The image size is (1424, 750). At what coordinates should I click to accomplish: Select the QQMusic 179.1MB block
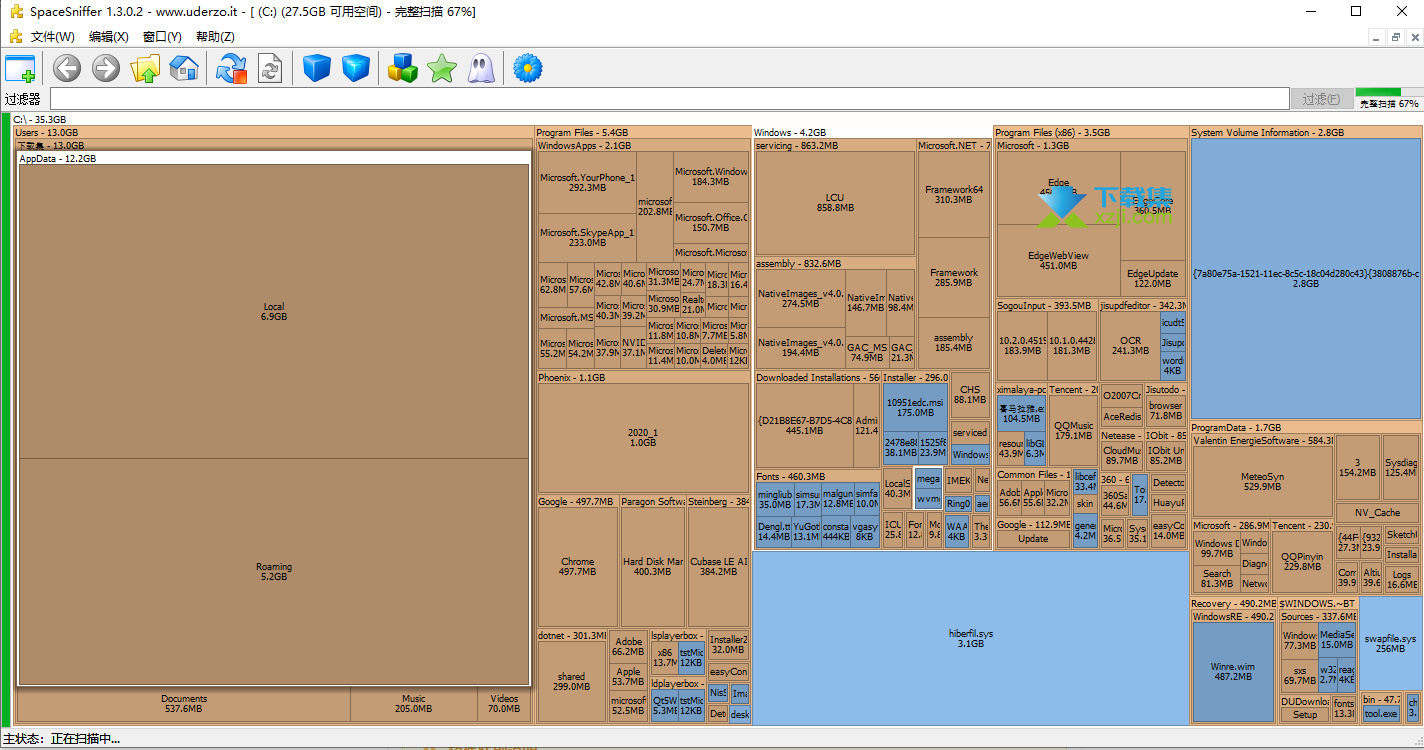tap(1073, 430)
